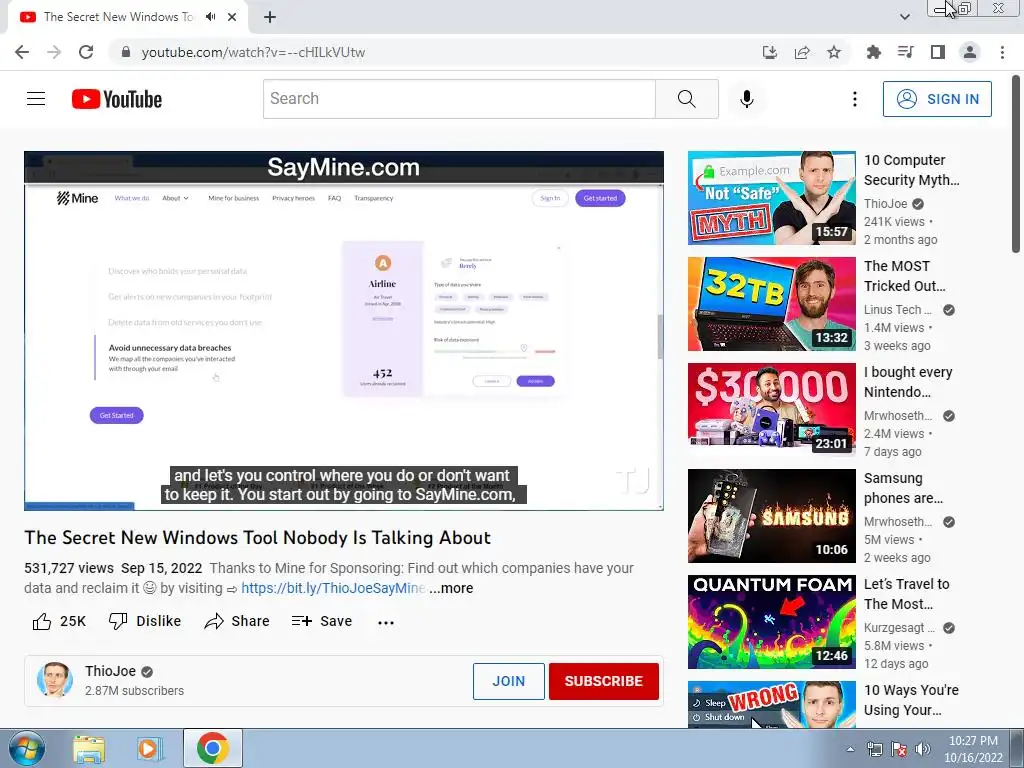1024x768 pixels.
Task: Open 10 Computer Security Myths thumbnail
Action: (x=771, y=198)
